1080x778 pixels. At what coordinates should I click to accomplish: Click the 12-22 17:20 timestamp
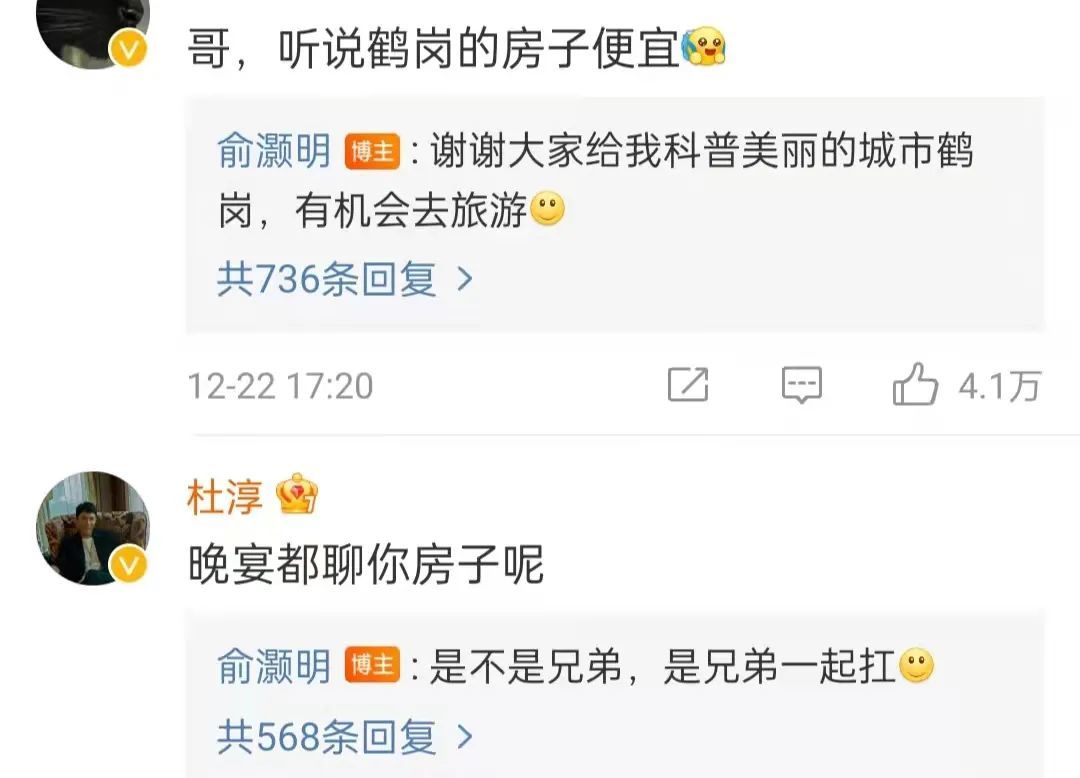point(280,386)
